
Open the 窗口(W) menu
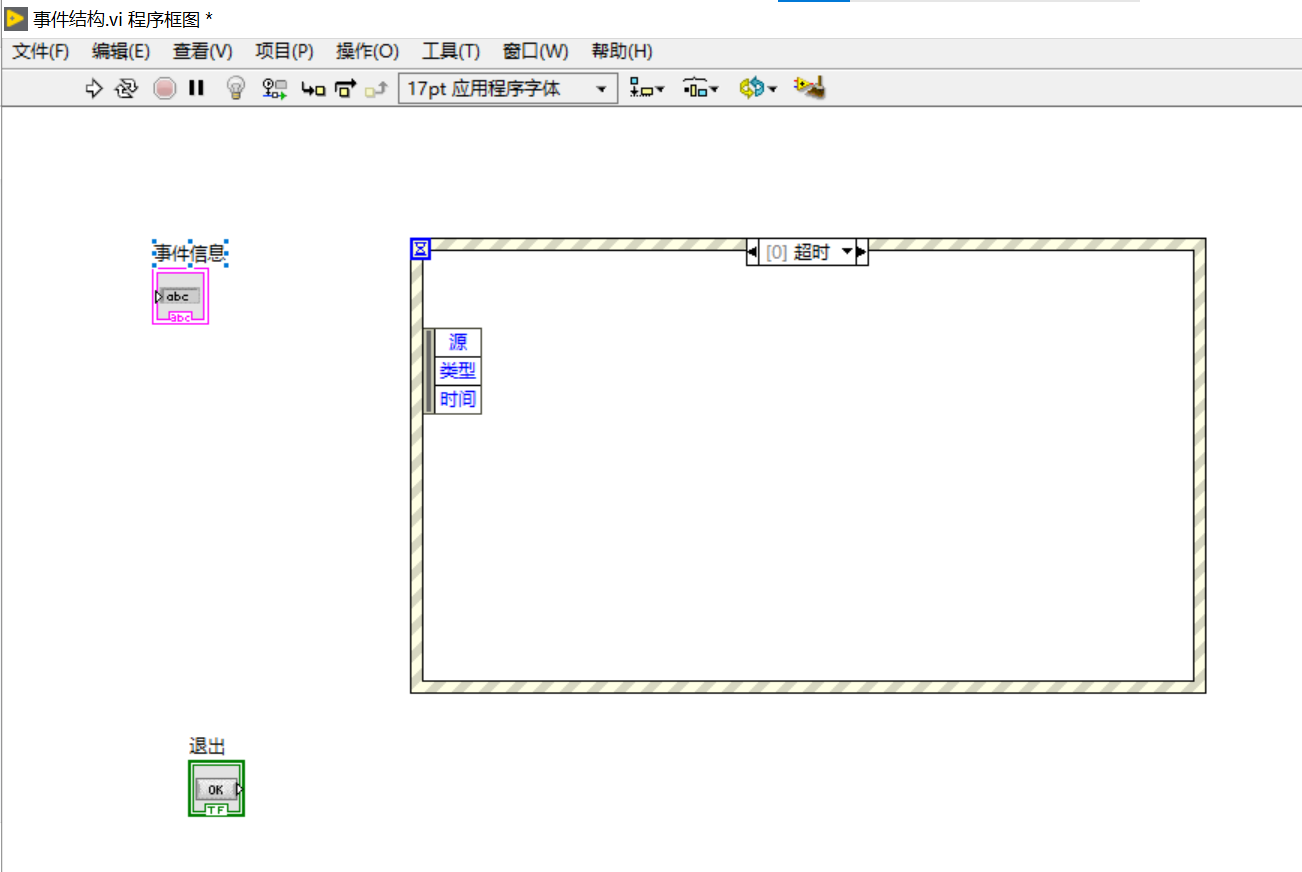coord(535,51)
